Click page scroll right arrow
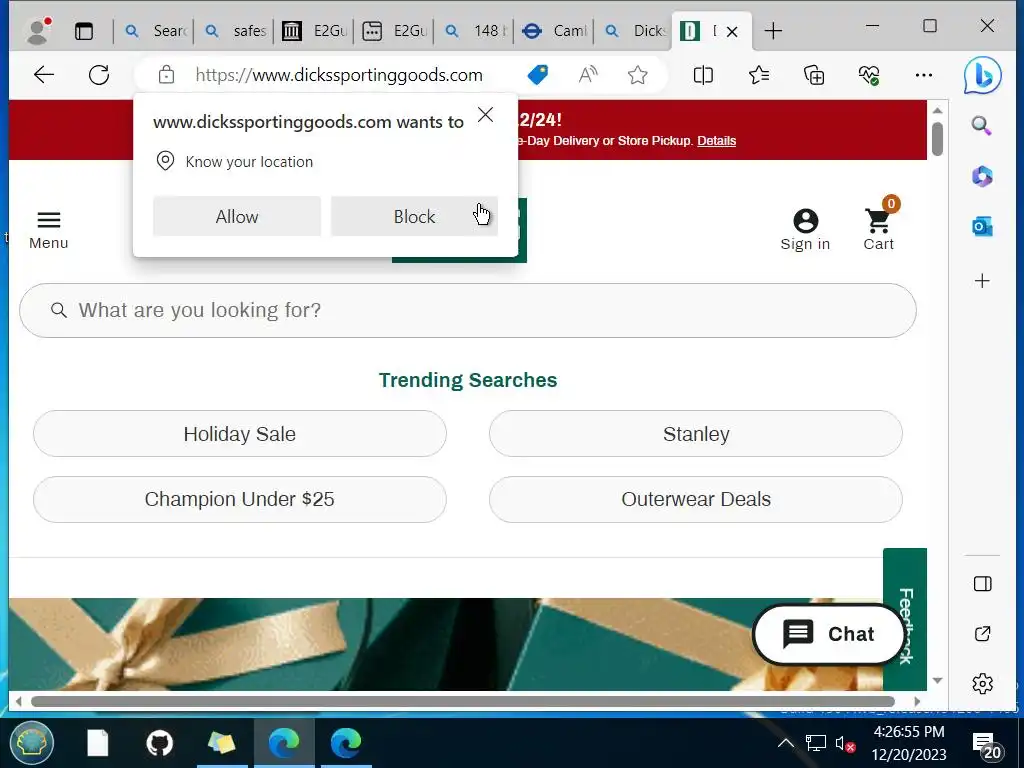Viewport: 1024px width, 768px height. point(917,701)
